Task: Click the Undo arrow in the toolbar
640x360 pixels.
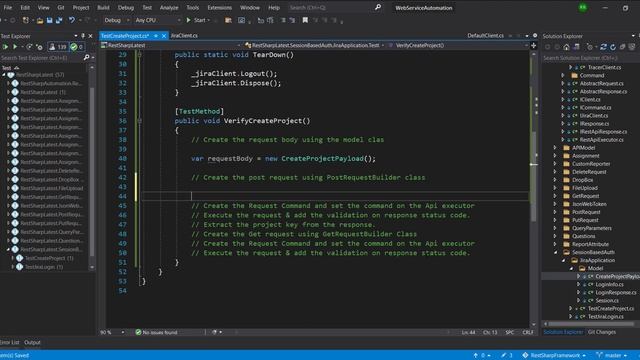Action: [x=71, y=20]
